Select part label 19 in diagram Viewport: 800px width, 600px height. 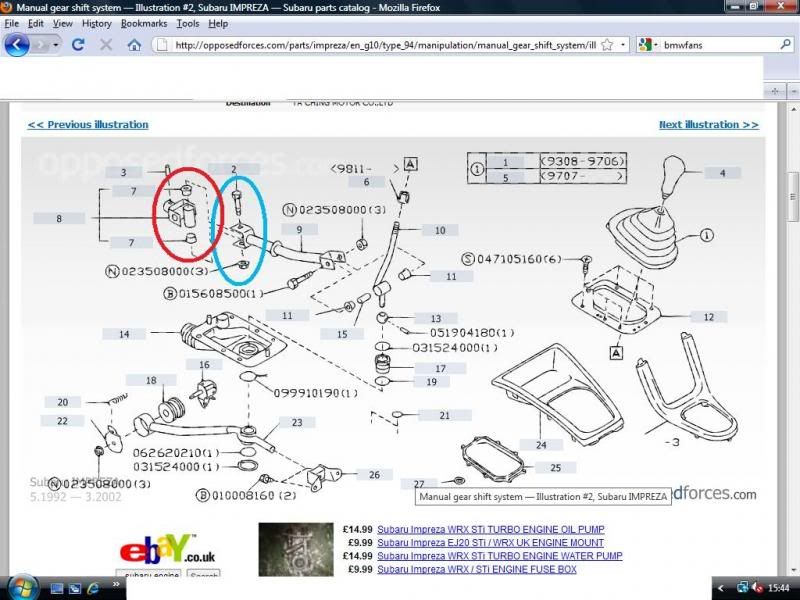pyautogui.click(x=432, y=382)
